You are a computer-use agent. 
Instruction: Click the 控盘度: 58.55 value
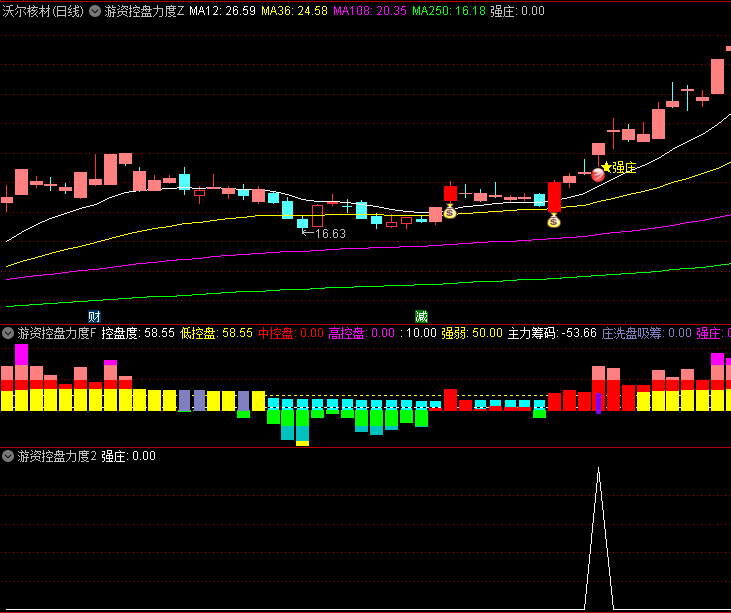pos(138,333)
